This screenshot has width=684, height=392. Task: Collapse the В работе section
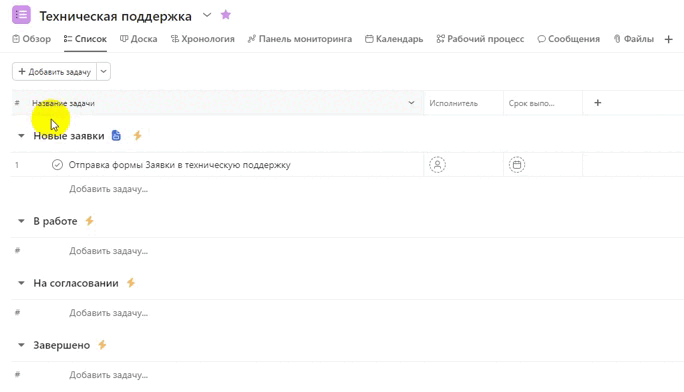tap(21, 221)
